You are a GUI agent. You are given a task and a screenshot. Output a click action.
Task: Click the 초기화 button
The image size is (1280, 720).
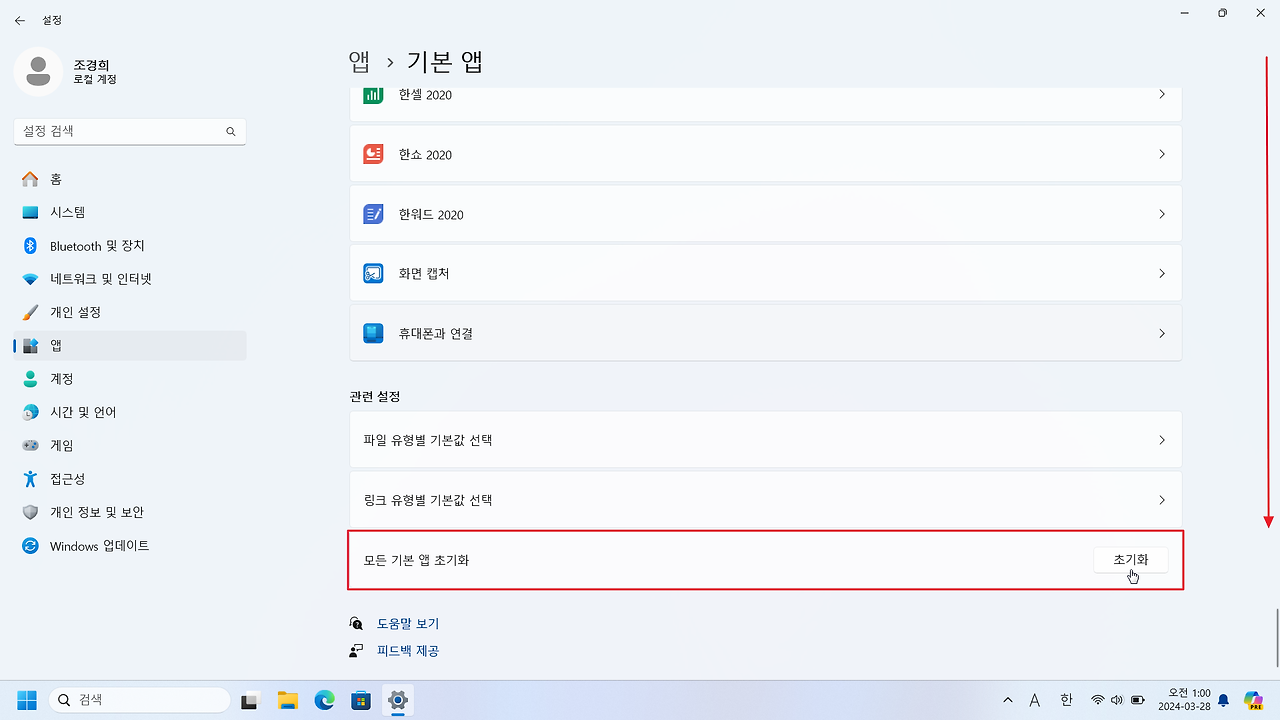click(x=1131, y=560)
